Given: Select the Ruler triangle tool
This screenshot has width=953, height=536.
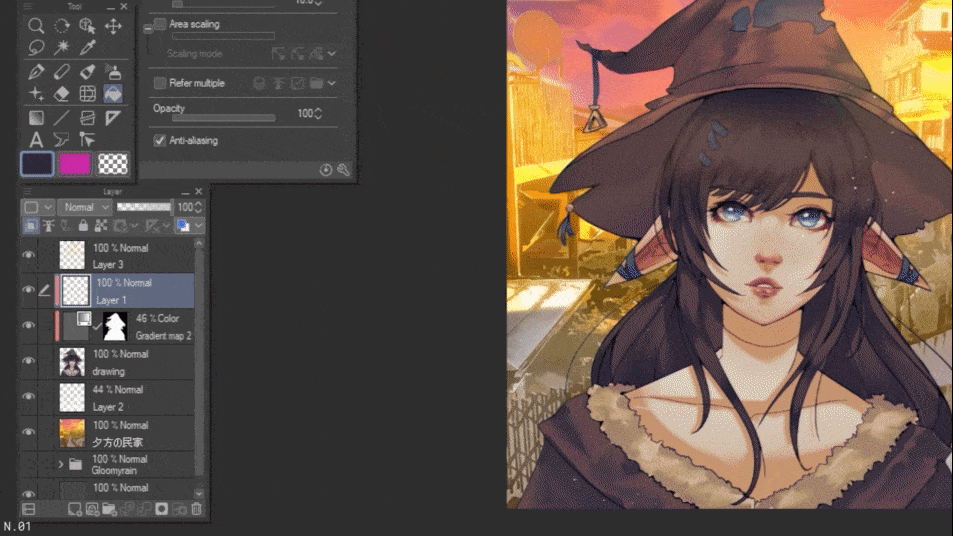Looking at the screenshot, I should click(113, 118).
